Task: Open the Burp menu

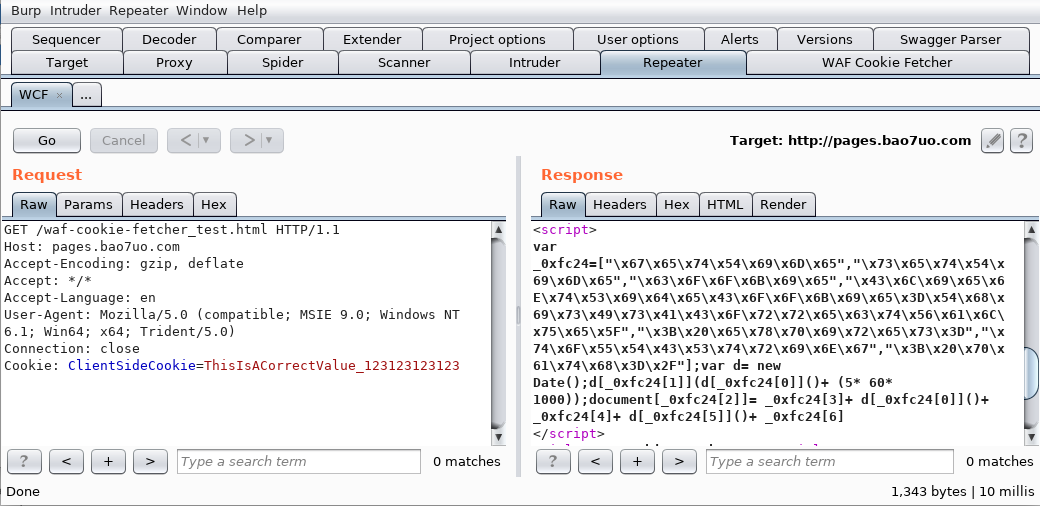Action: [x=25, y=11]
